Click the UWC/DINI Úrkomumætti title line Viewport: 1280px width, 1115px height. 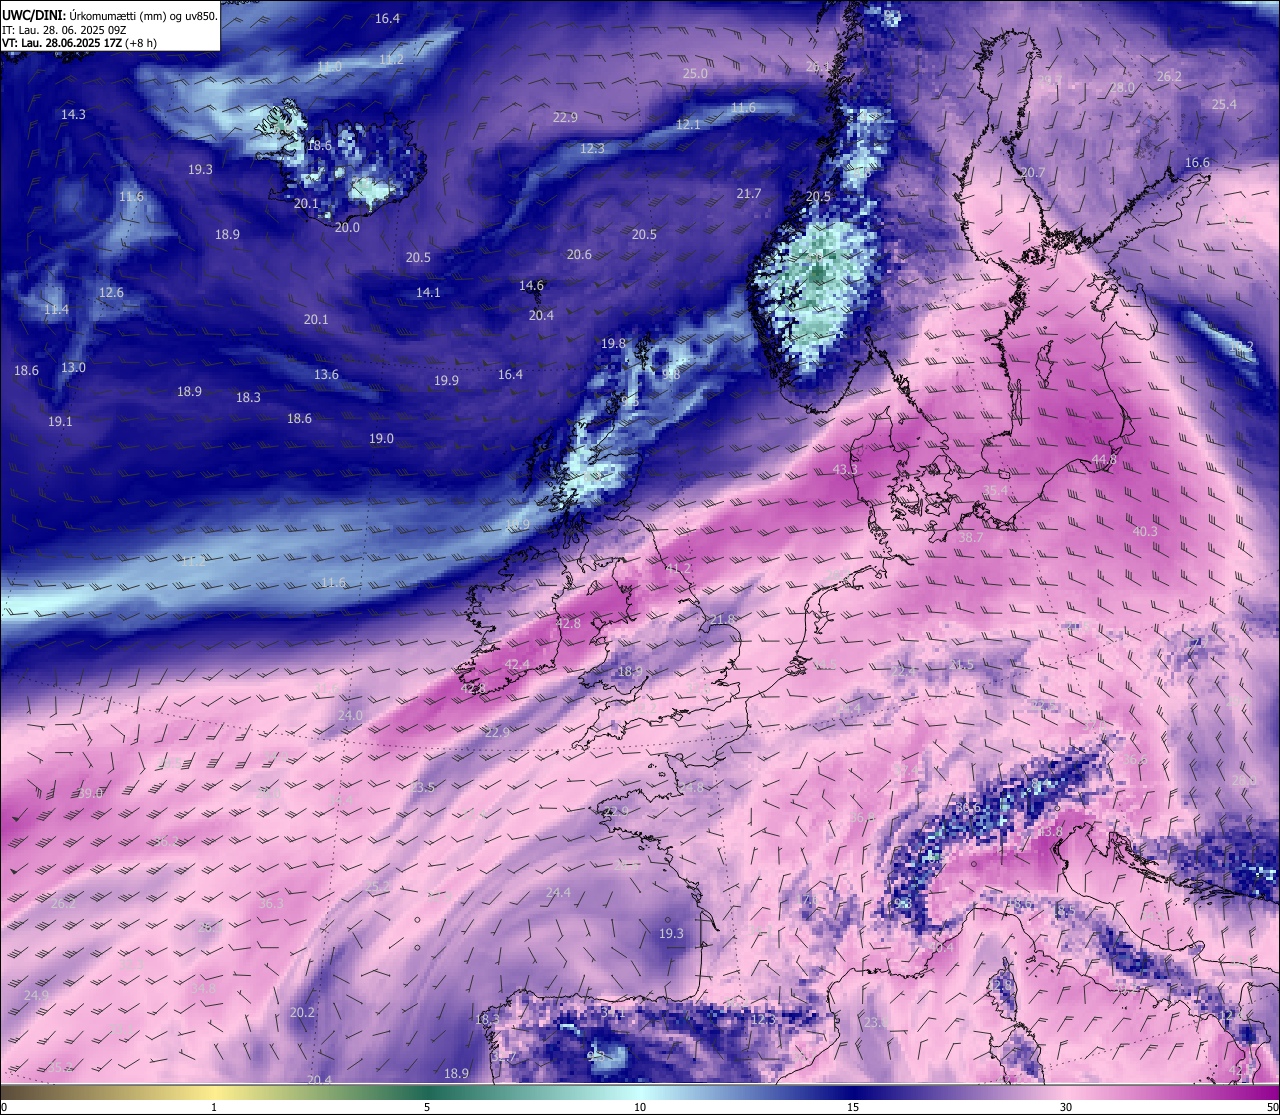pos(109,16)
